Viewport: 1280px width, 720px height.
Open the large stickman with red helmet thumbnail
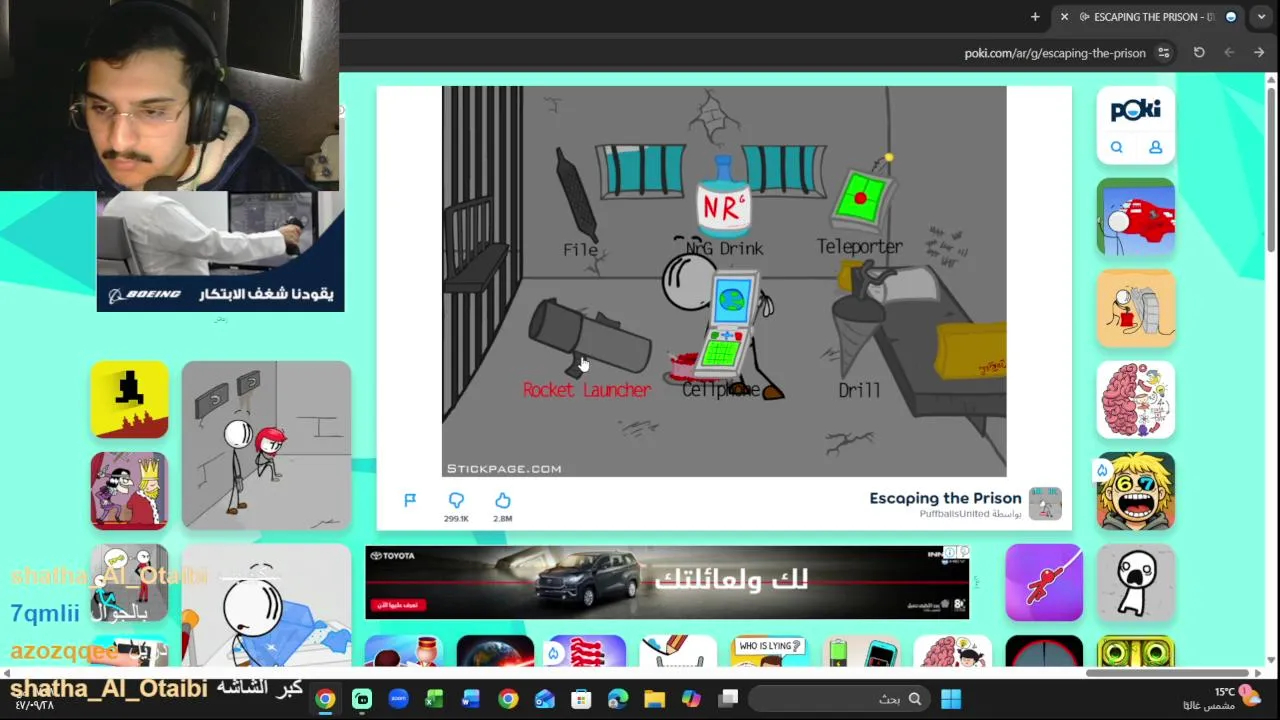click(266, 445)
